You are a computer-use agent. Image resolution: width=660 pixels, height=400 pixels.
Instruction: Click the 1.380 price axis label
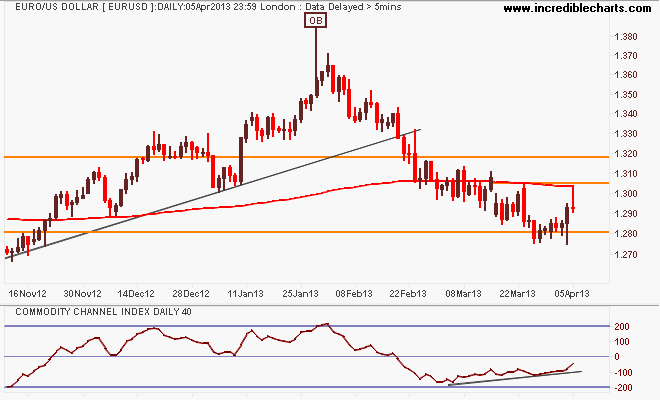point(627,37)
